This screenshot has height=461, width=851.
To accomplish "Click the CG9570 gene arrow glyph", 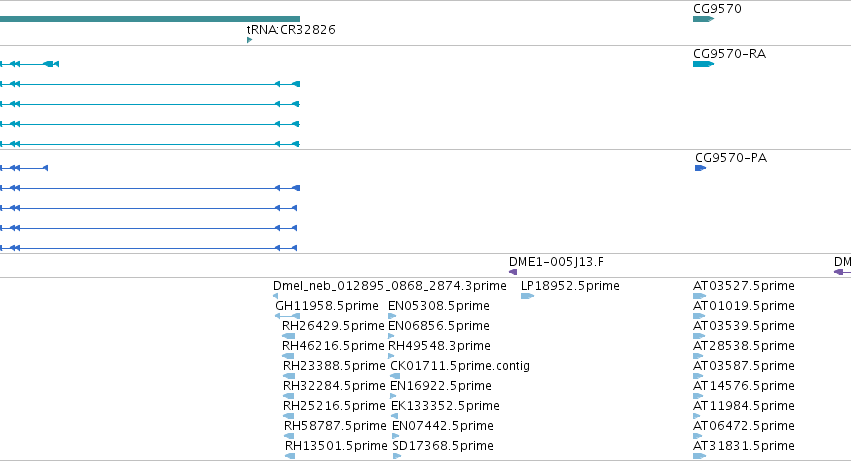I will (x=703, y=19).
